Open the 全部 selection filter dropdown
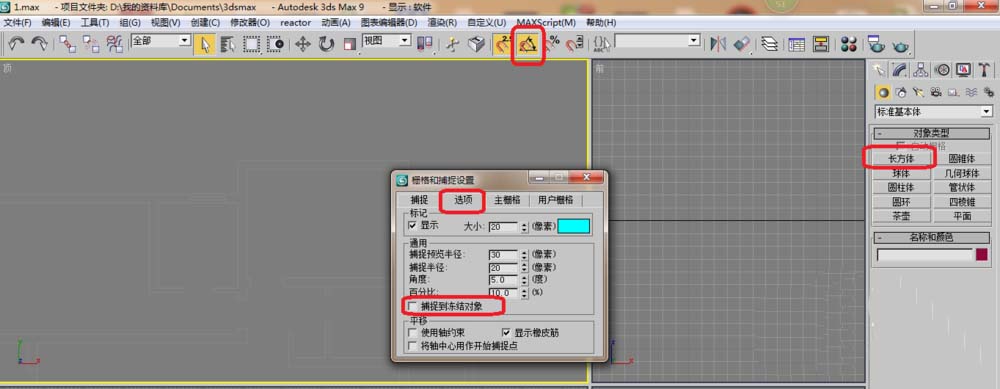This screenshot has width=1000, height=389. coord(184,40)
